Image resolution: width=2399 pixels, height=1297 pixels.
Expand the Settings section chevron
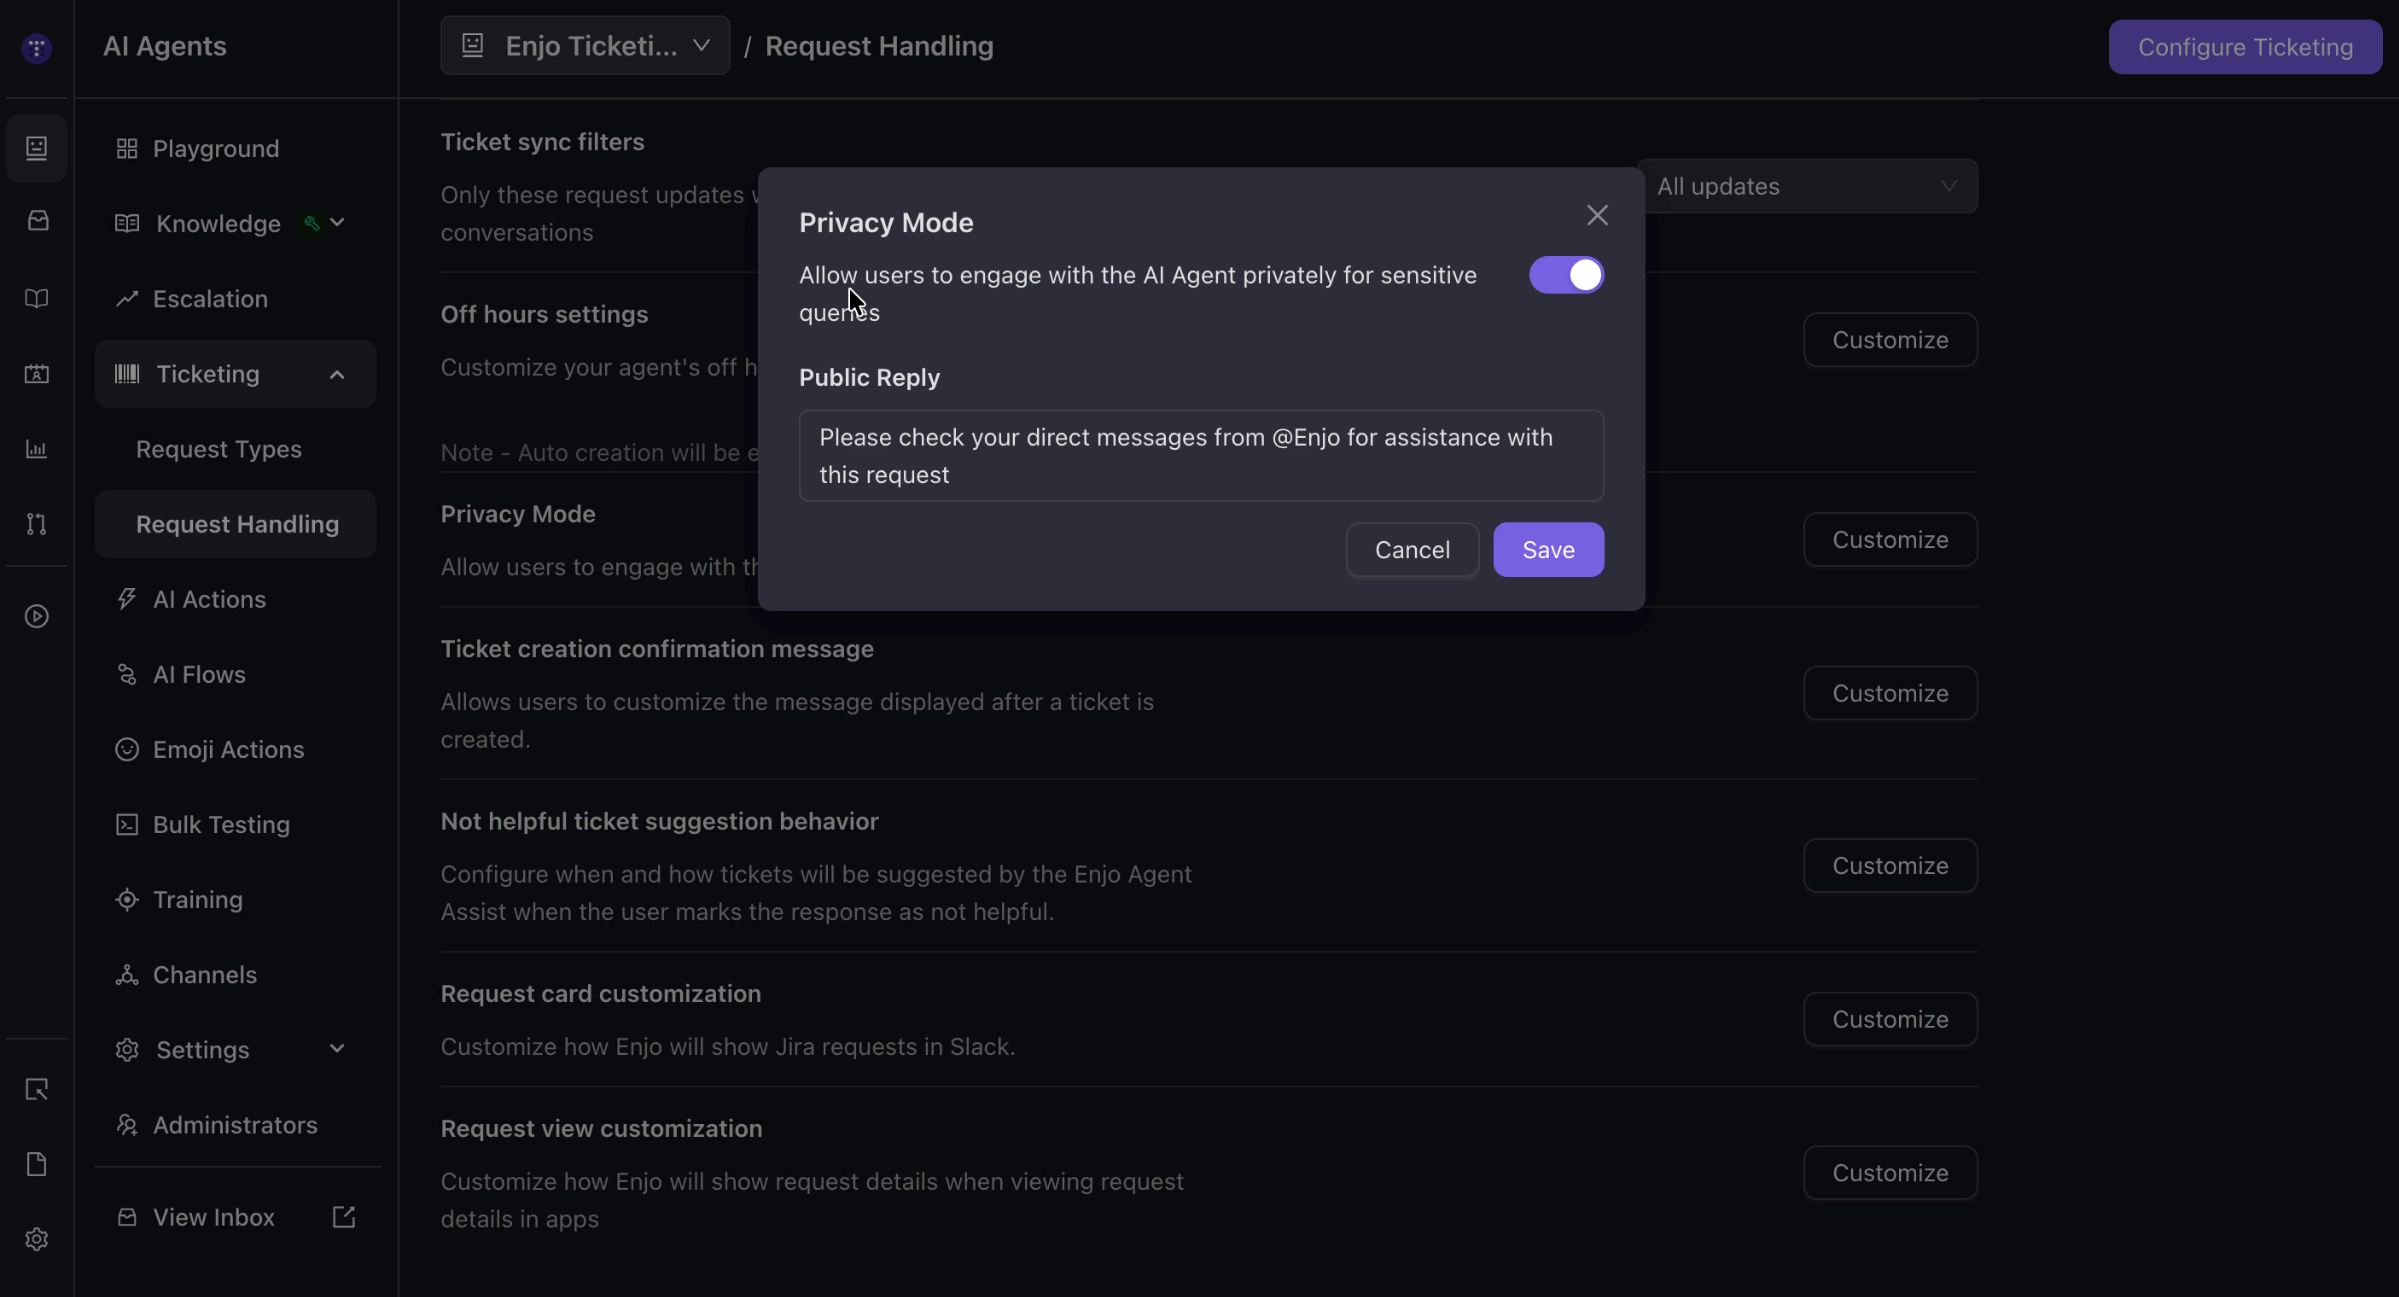pos(337,1049)
